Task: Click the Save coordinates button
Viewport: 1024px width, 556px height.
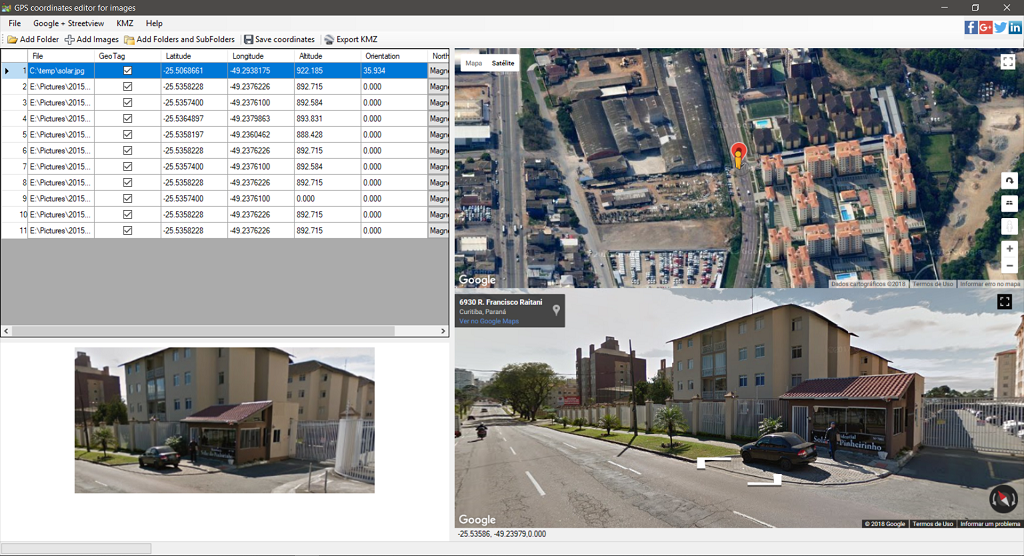Action: pyautogui.click(x=279, y=40)
